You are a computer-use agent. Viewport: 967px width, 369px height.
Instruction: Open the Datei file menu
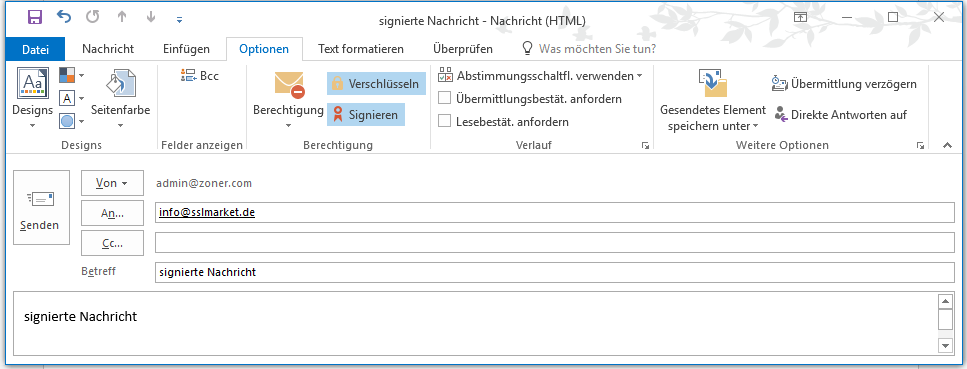35,49
